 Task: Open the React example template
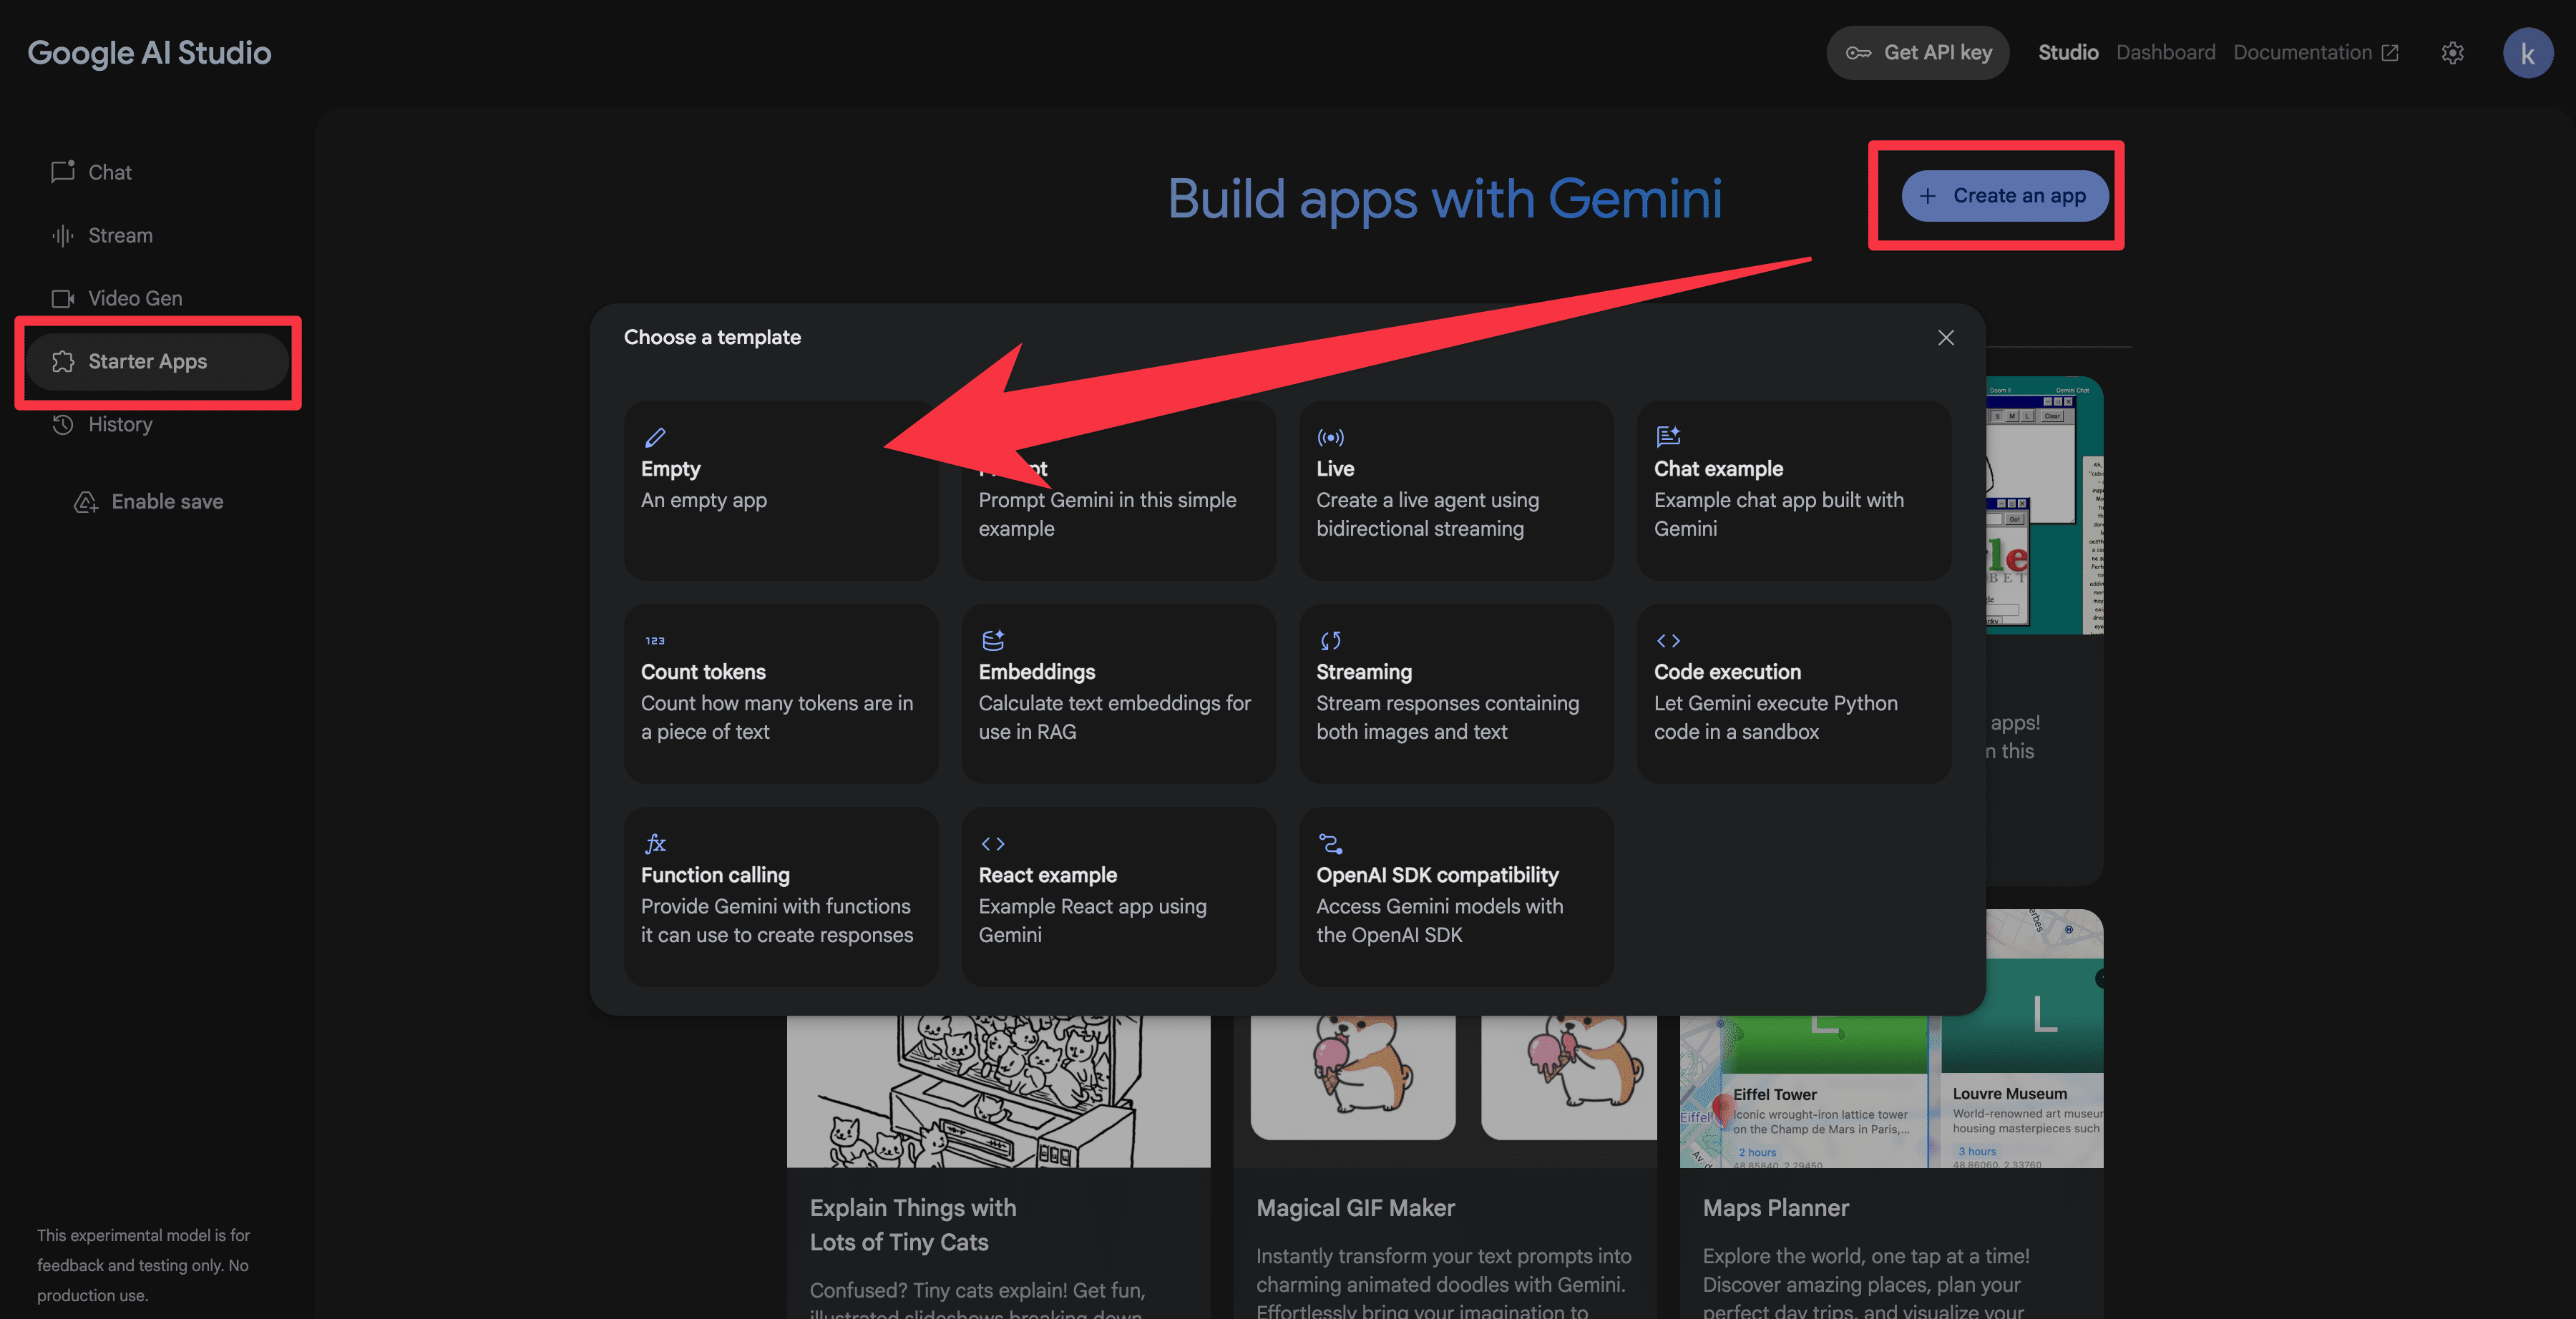[1117, 896]
